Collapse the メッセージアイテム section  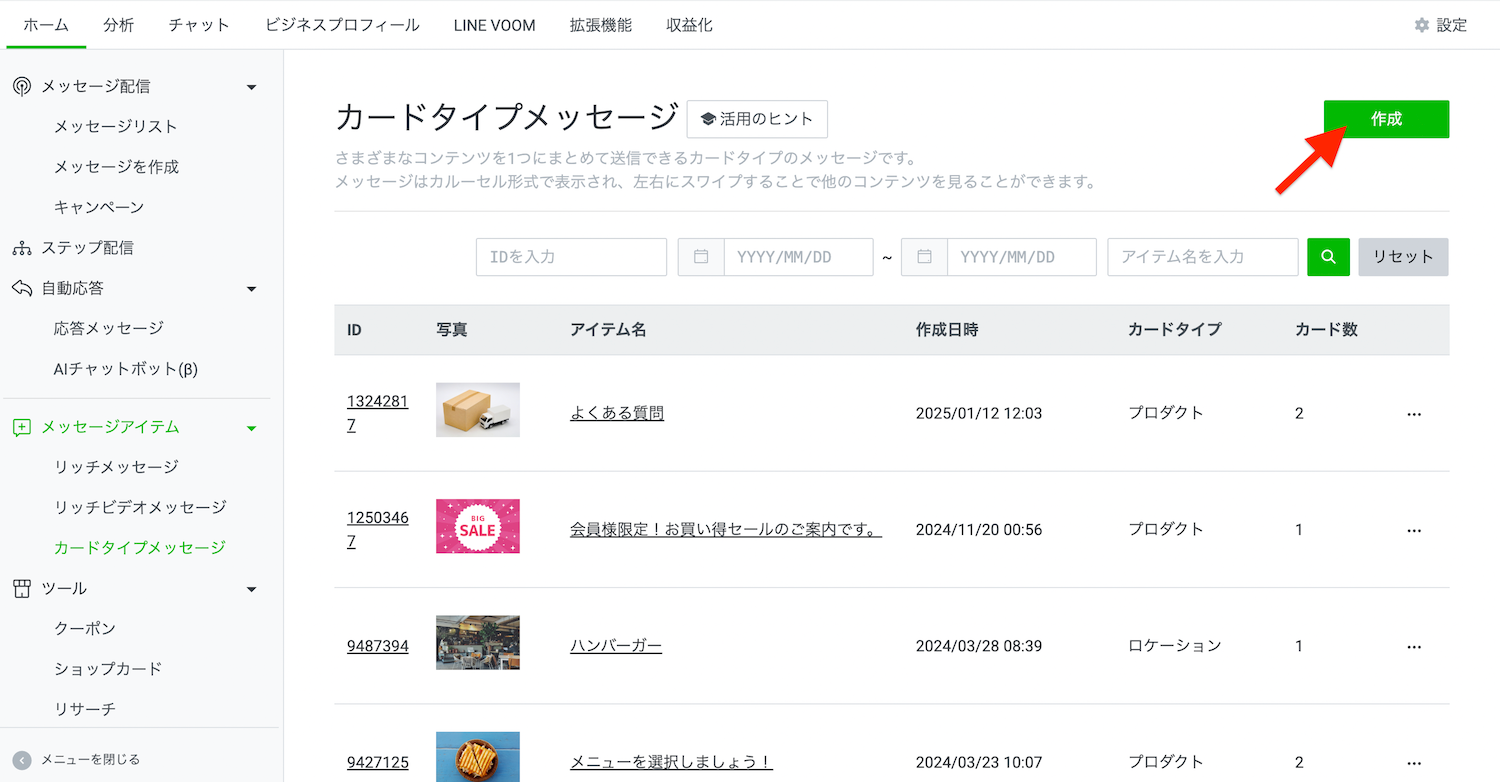click(x=251, y=428)
